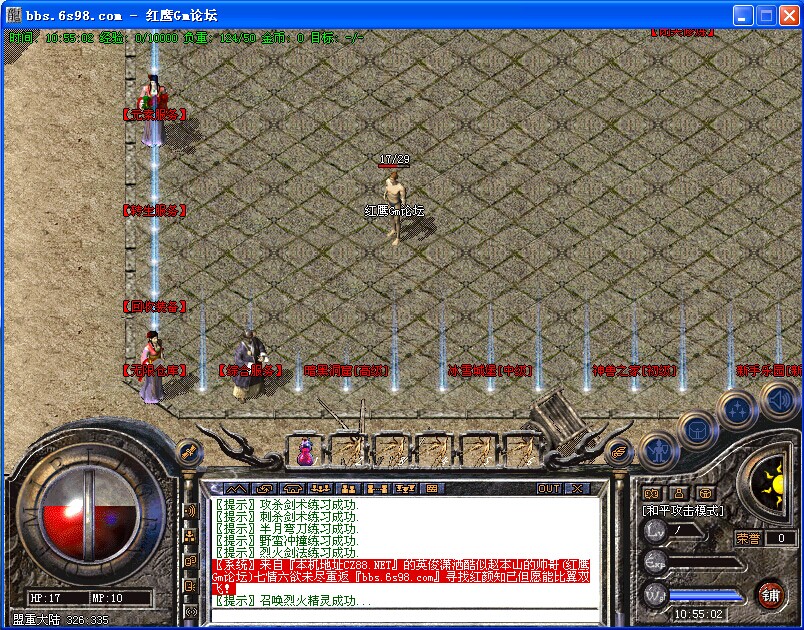
Task: Click the chat-bubbles small button above attack mode
Action: 651,494
